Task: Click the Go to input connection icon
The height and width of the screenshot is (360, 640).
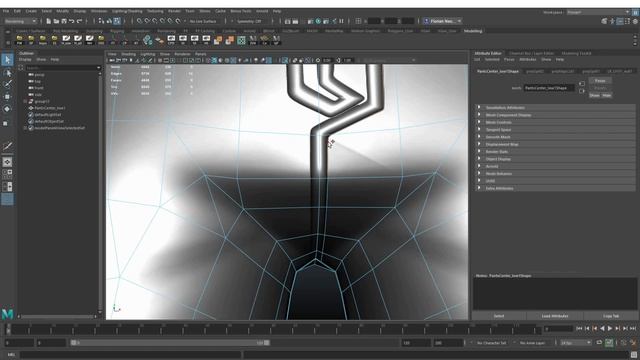Action: tap(582, 84)
